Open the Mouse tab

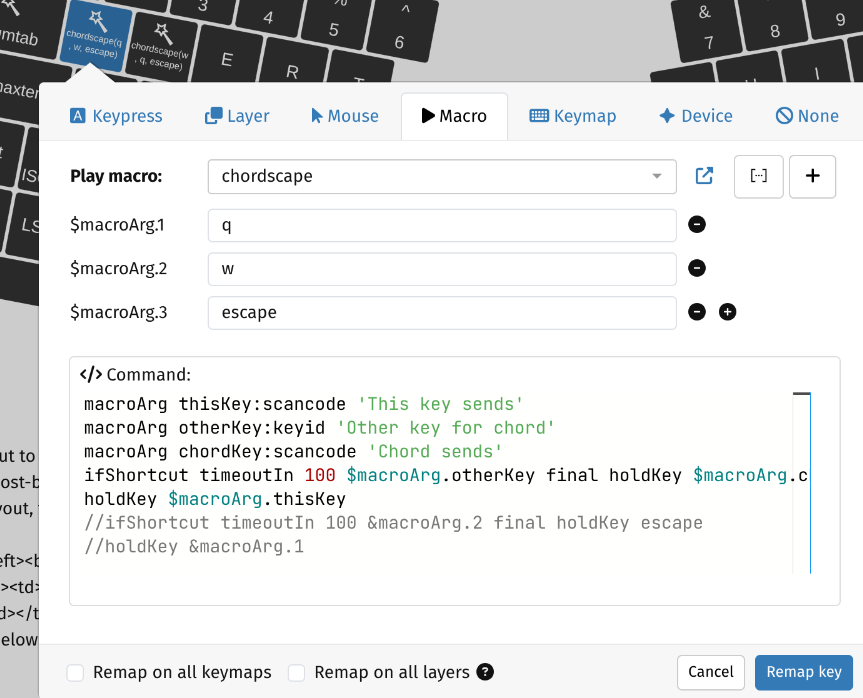point(345,116)
